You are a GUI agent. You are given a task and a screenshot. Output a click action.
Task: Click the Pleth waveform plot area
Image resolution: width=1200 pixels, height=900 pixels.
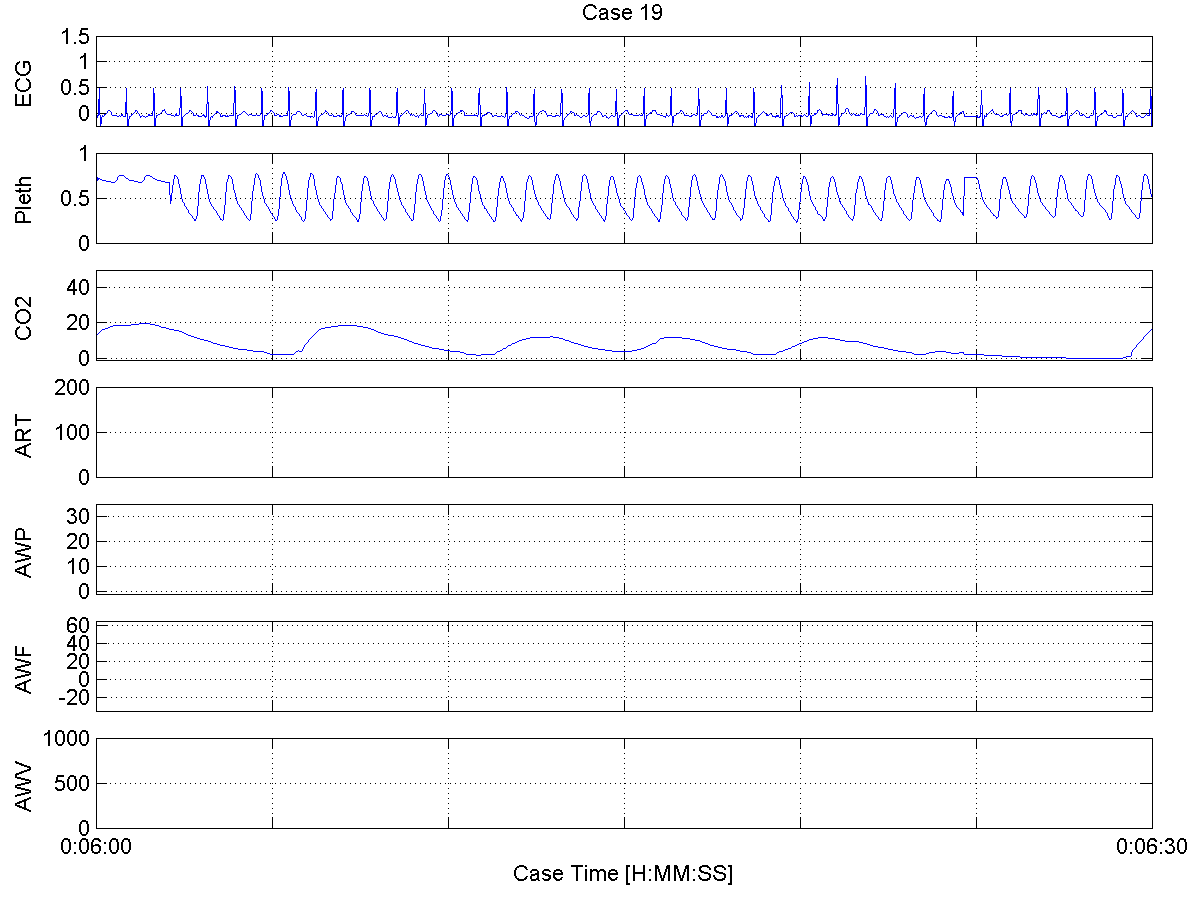coord(624,198)
